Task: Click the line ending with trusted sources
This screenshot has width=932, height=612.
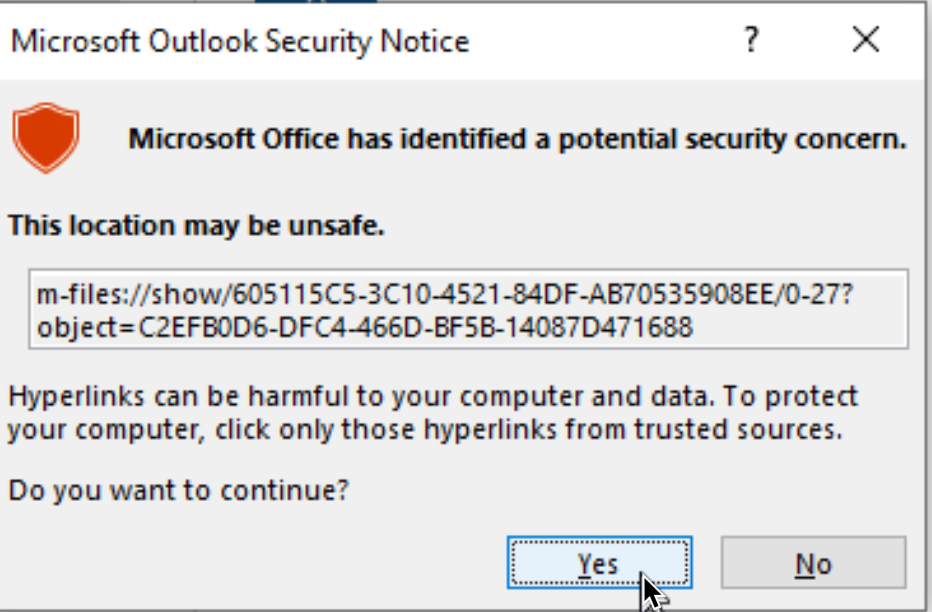Action: point(425,429)
